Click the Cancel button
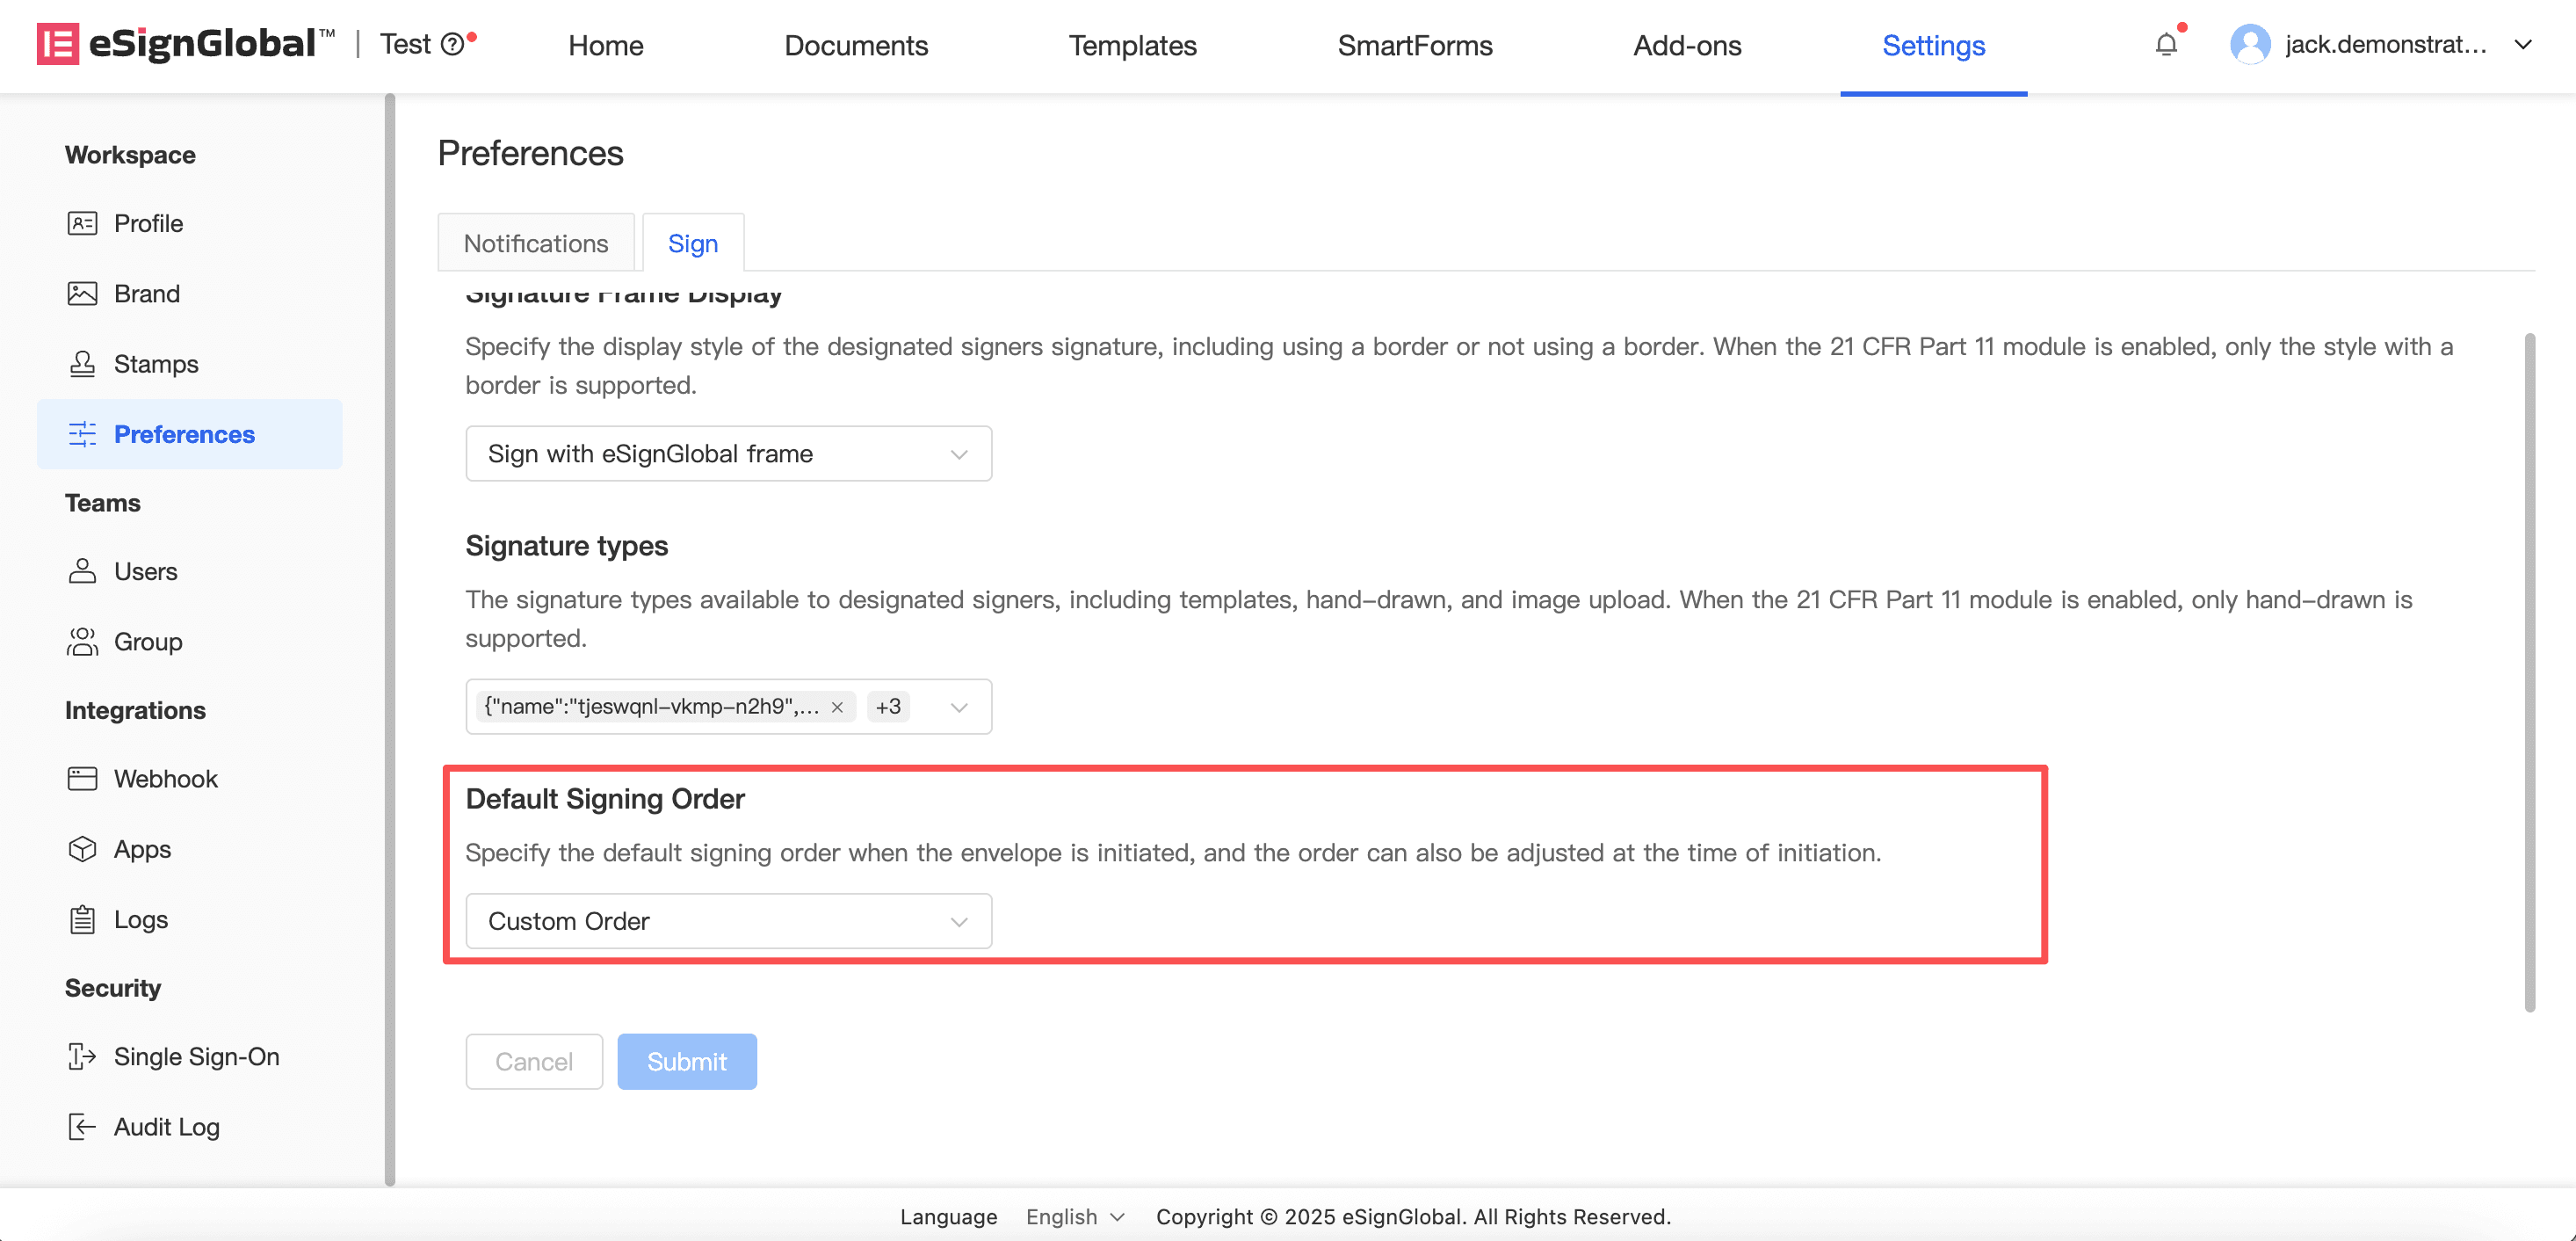 [534, 1061]
